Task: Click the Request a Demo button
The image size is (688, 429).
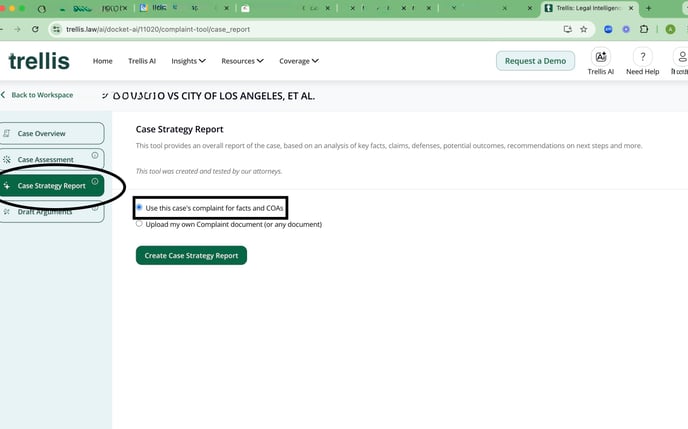Action: [x=535, y=61]
